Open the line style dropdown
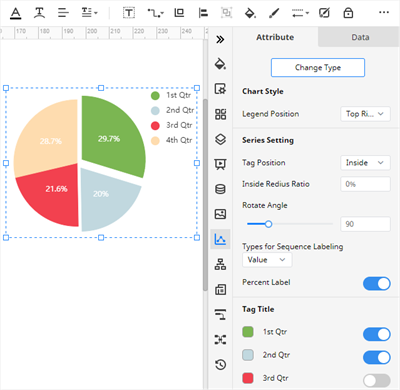 (x=300, y=13)
